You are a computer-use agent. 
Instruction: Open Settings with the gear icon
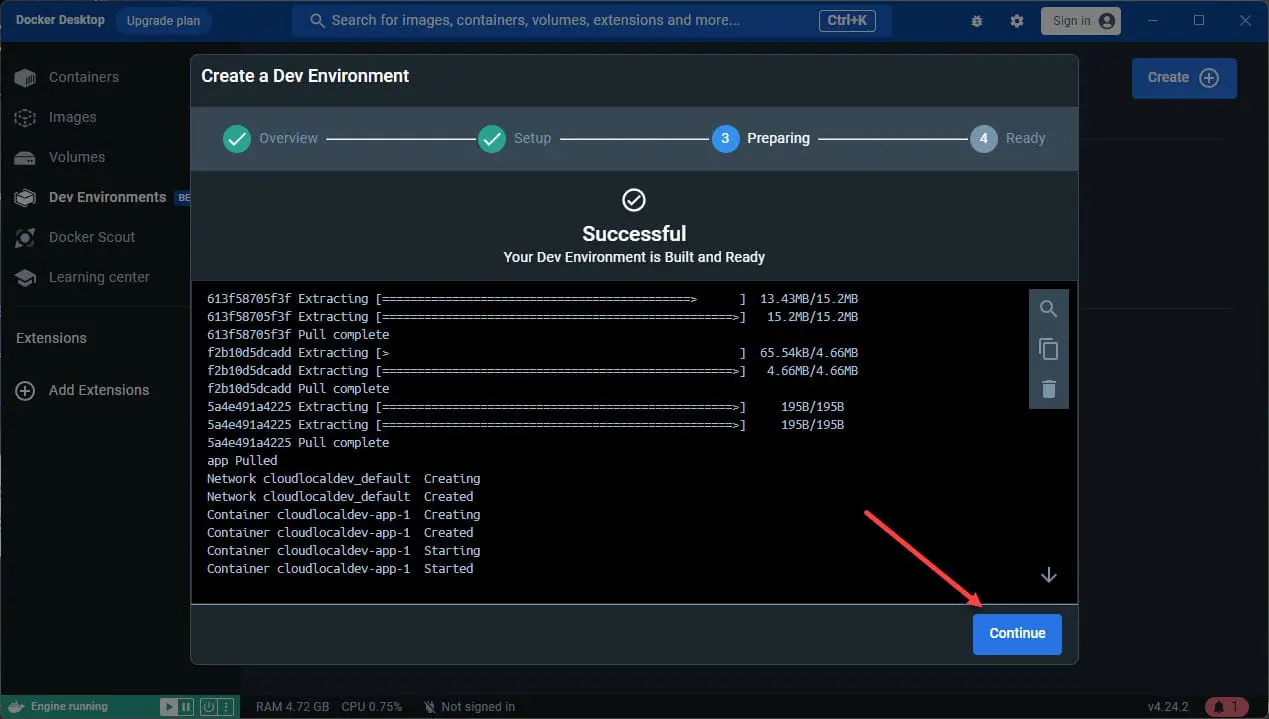tap(1017, 20)
